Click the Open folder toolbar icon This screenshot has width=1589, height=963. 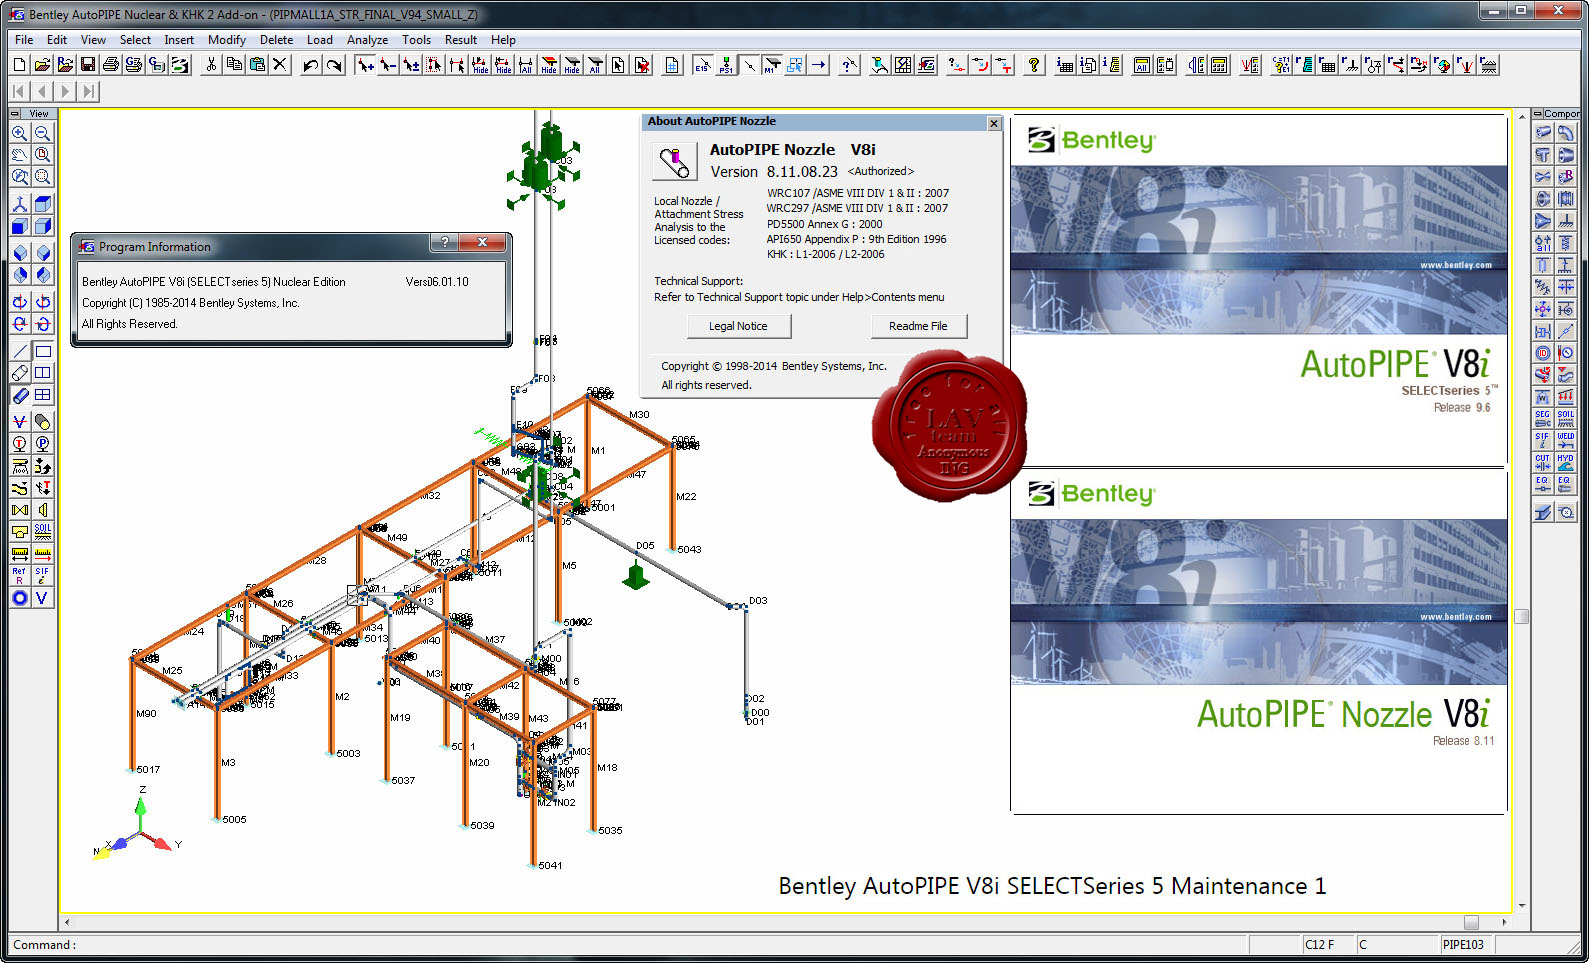[x=42, y=65]
